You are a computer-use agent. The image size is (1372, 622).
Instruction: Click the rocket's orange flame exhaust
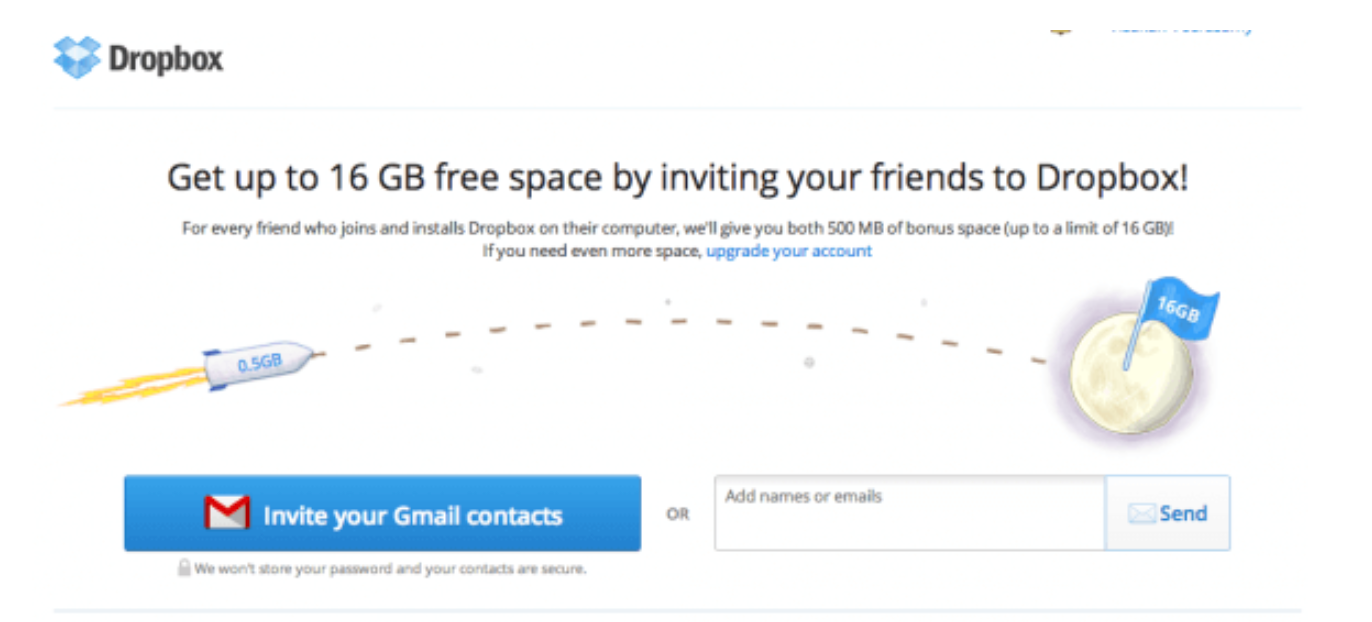coord(134,387)
